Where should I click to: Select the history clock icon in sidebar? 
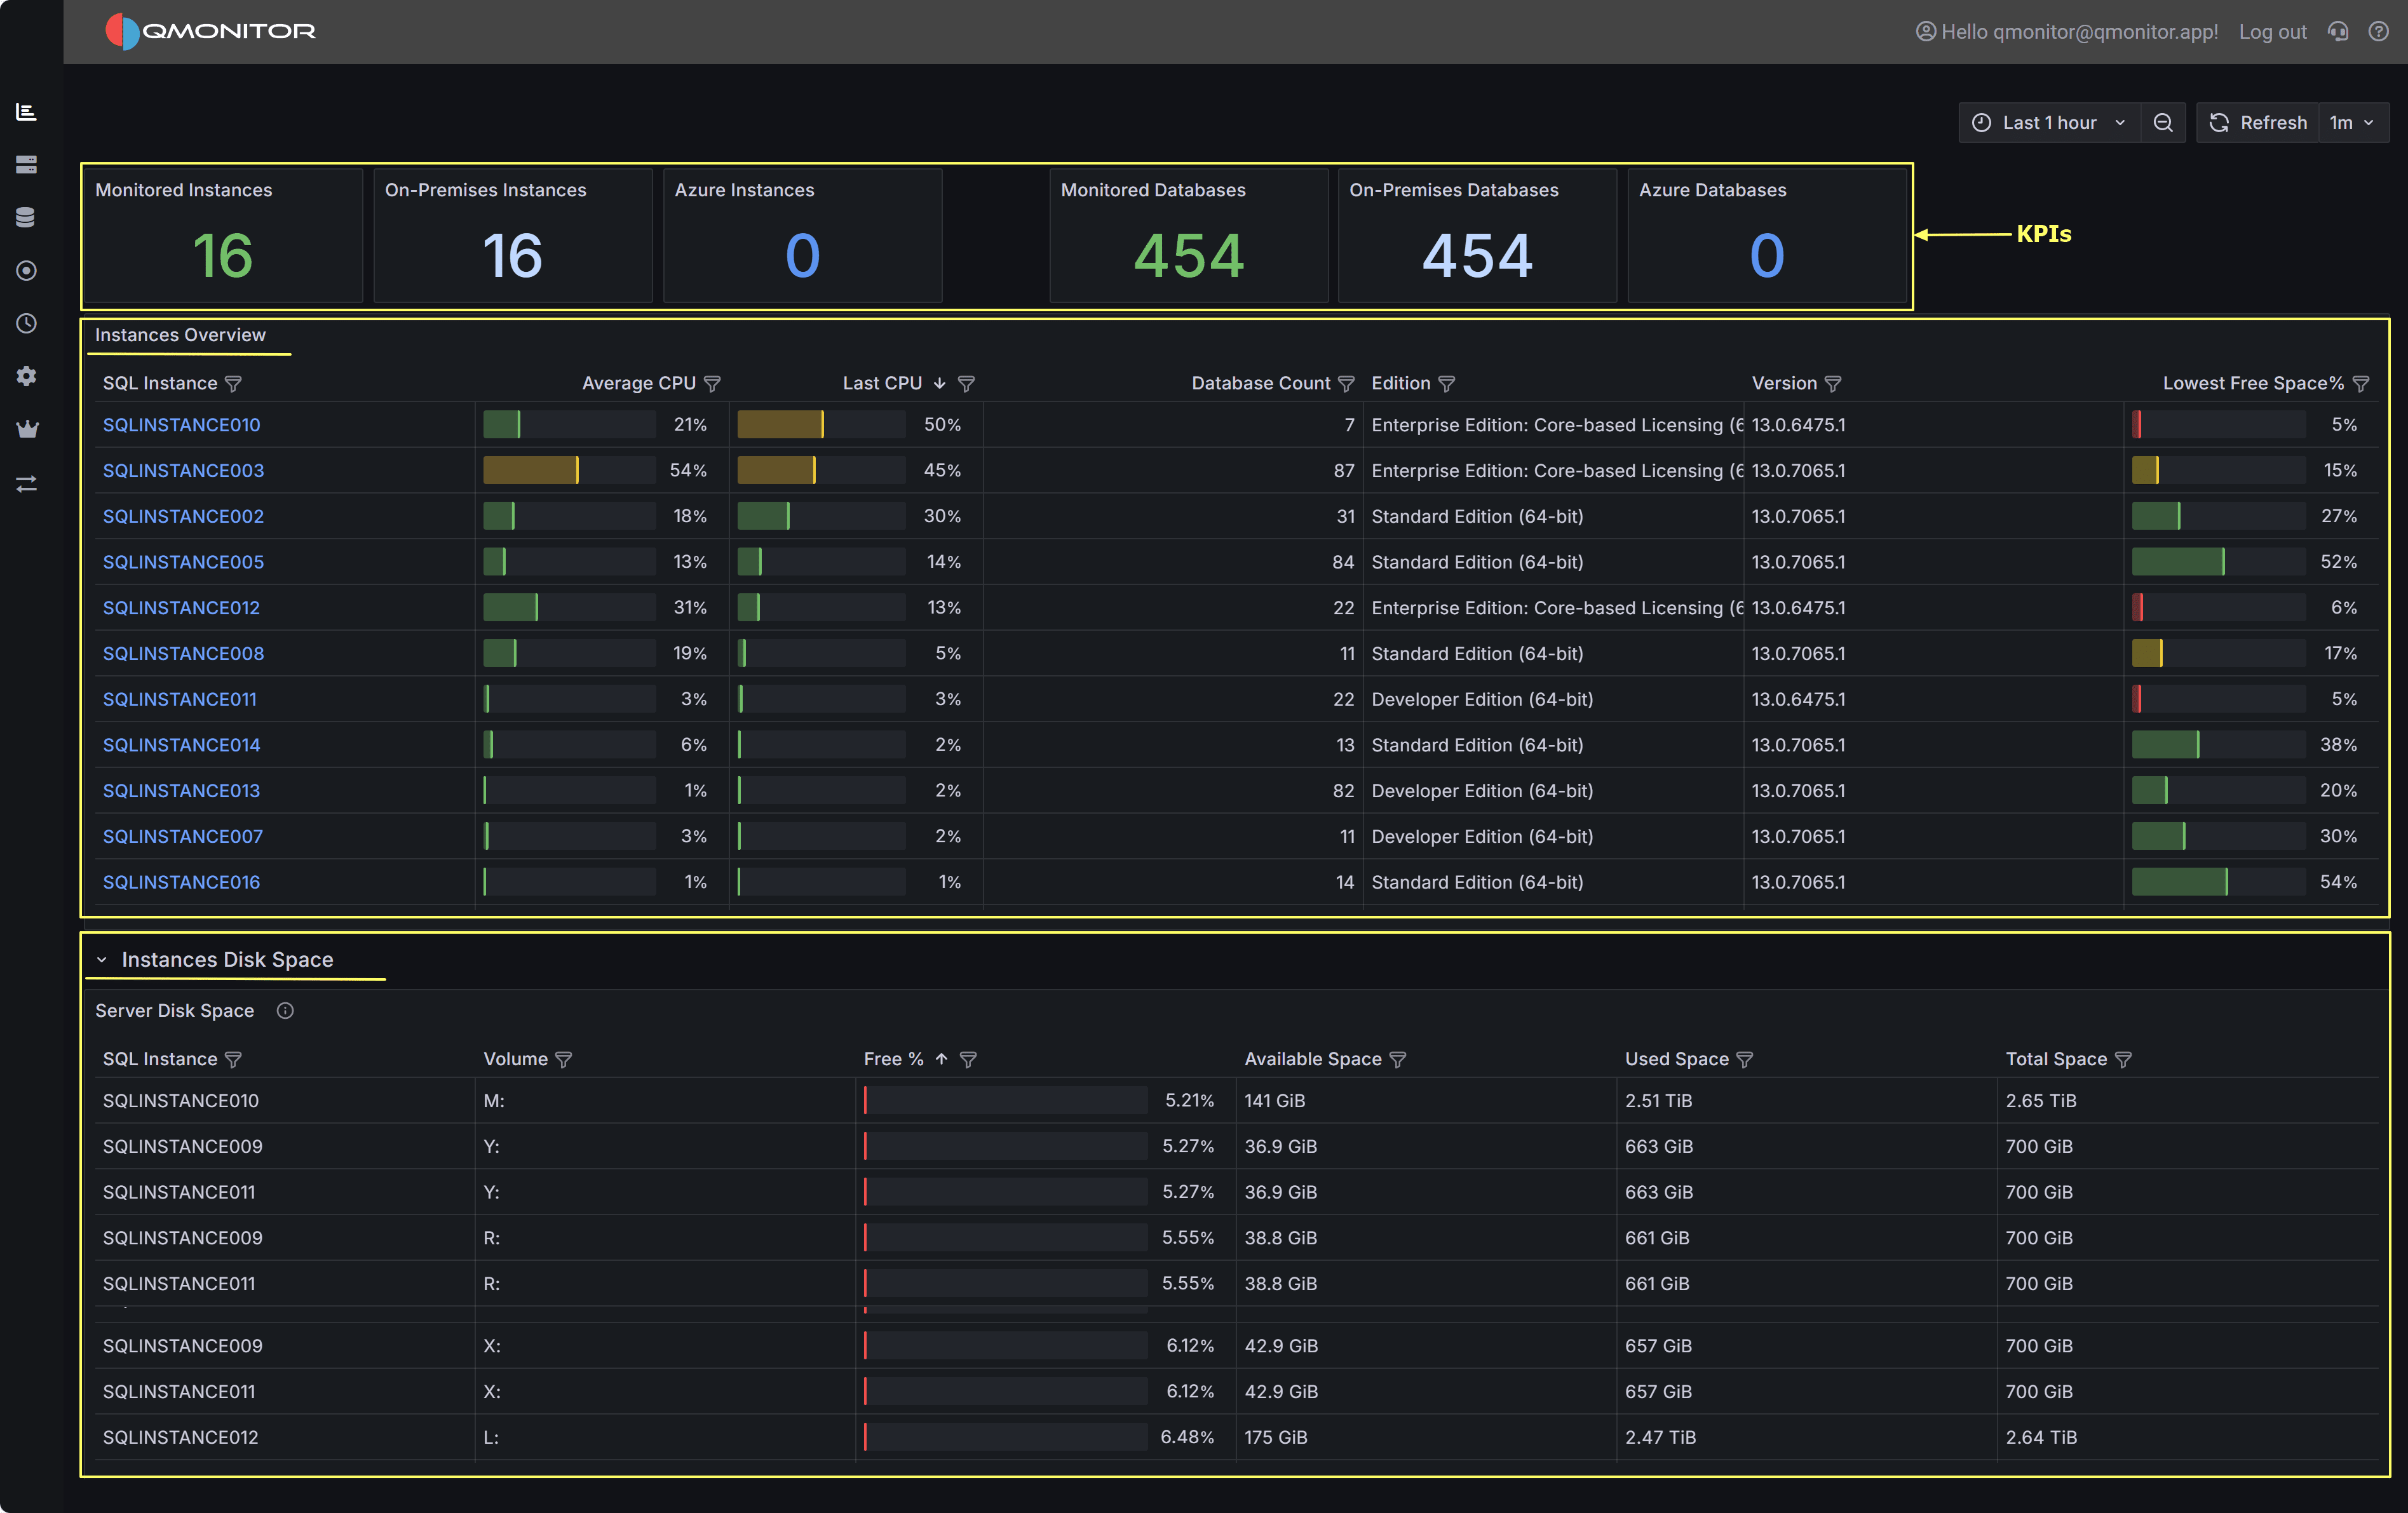coord(27,324)
